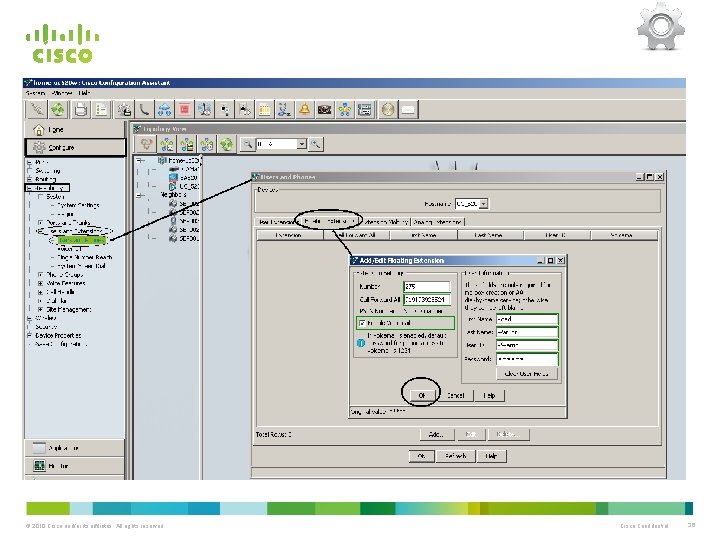Select Single Number Reach in the tree
Viewport: 720px width, 540px height.
pyautogui.click(x=85, y=257)
